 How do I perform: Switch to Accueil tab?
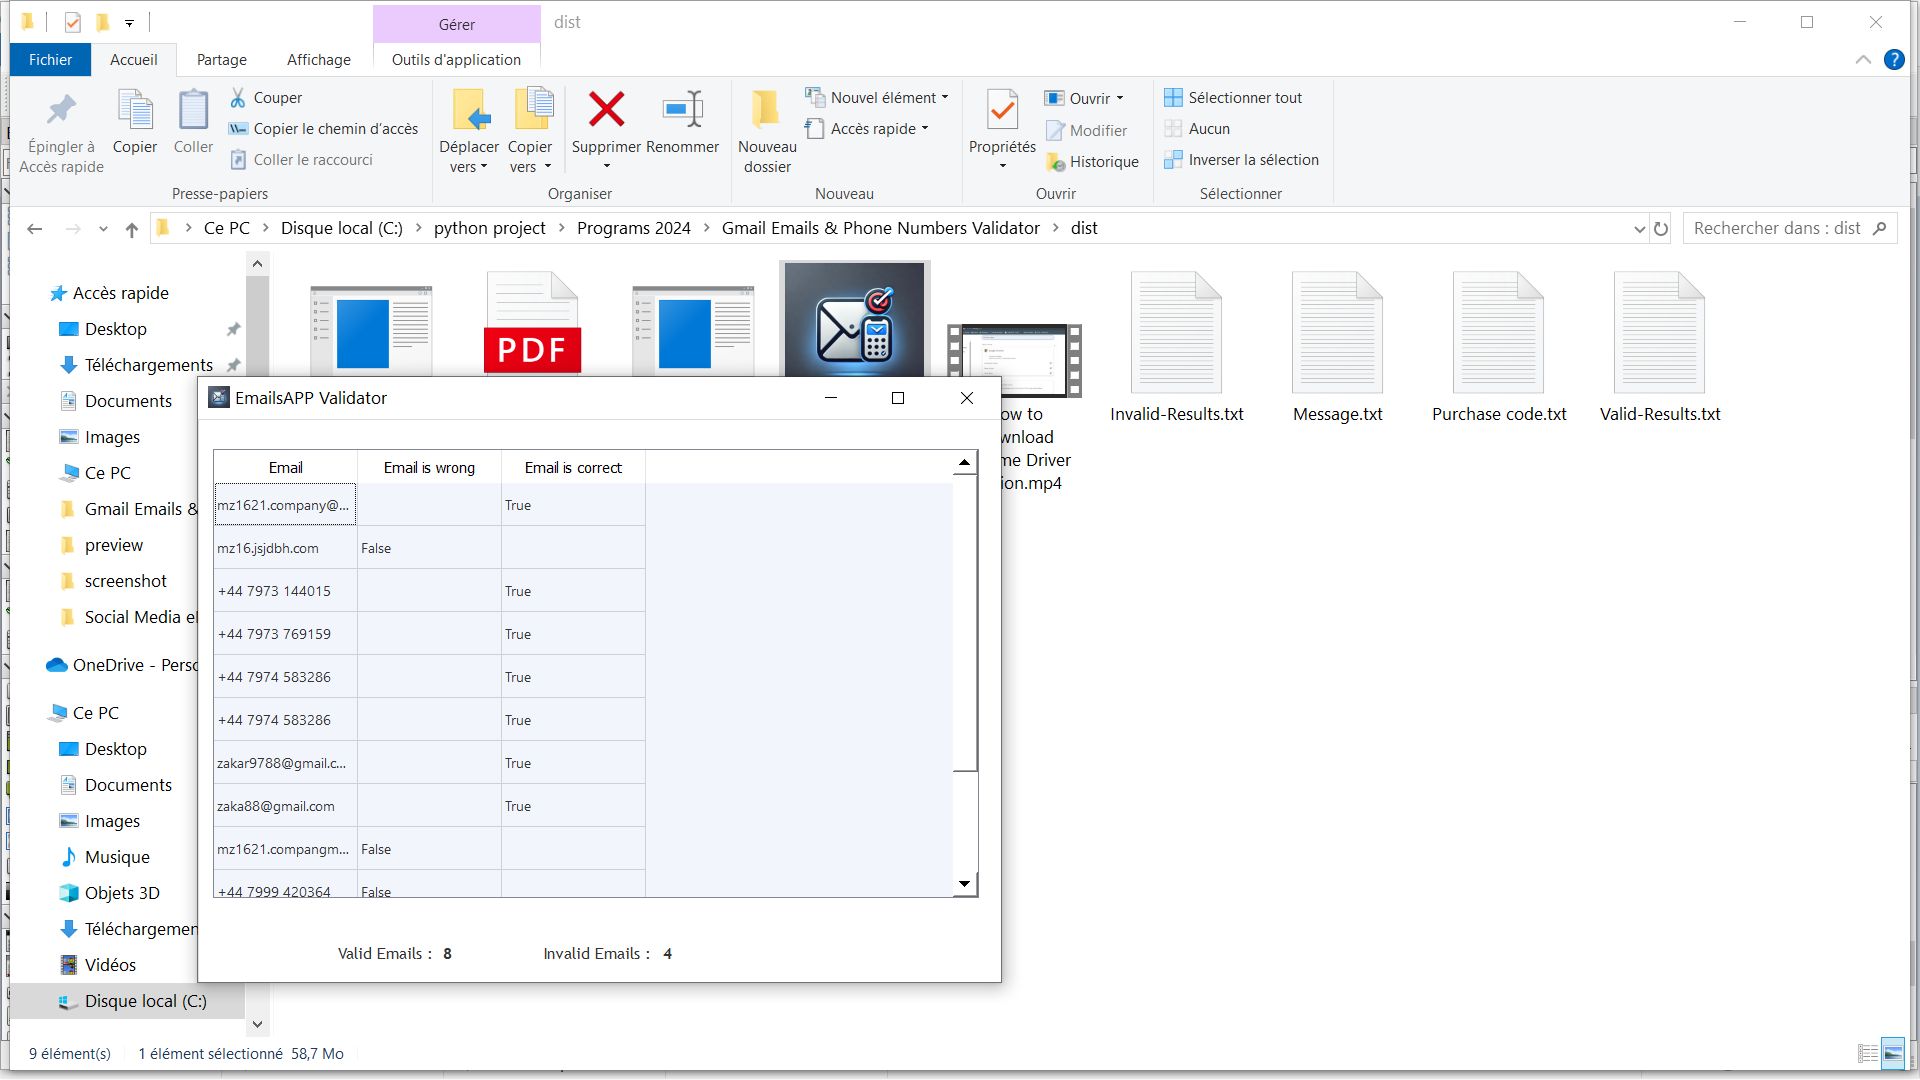pos(134,60)
